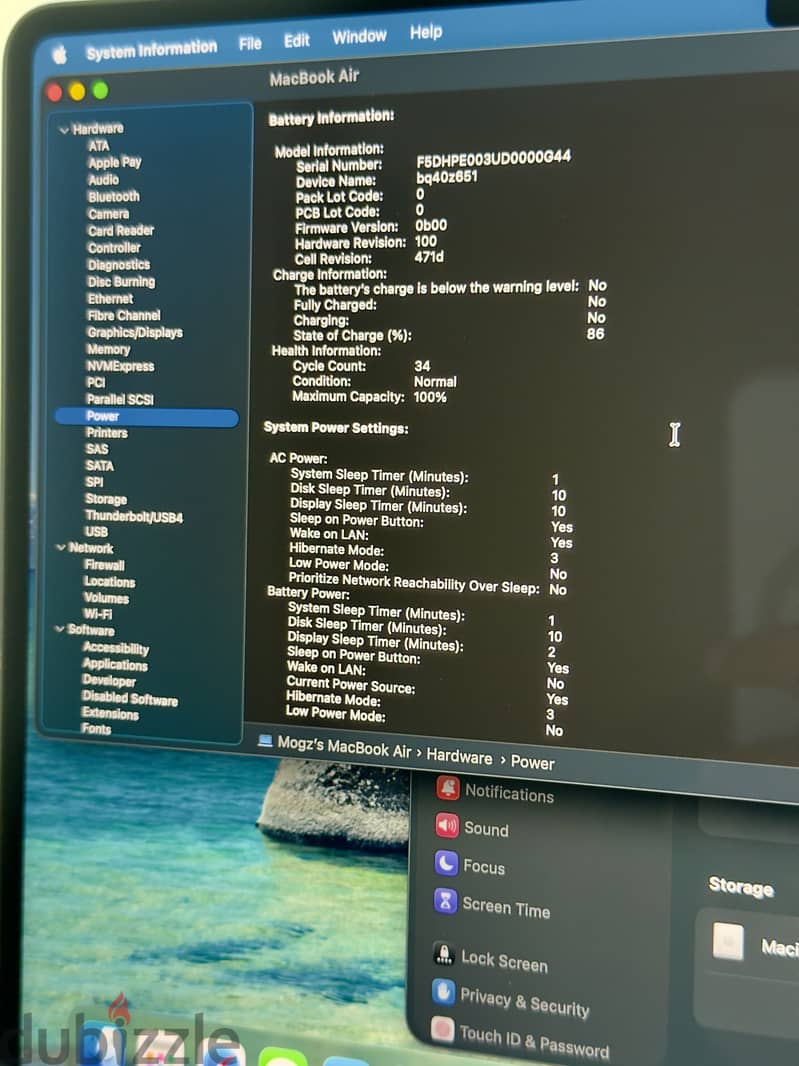
Task: Select Diagnostics in the sidebar
Action: 118,264
